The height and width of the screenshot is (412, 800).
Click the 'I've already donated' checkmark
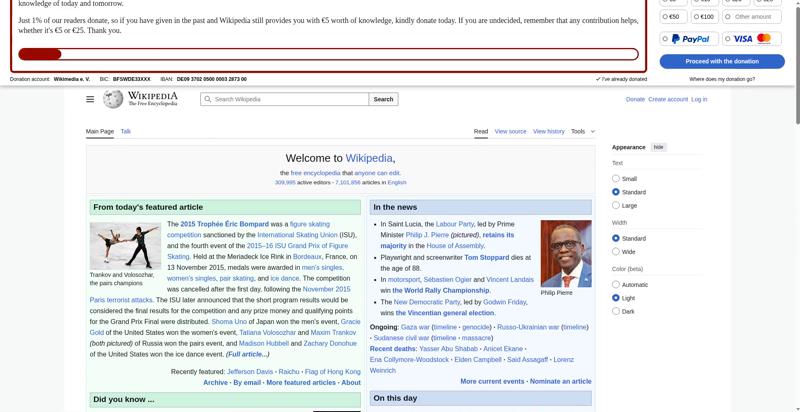(x=598, y=79)
